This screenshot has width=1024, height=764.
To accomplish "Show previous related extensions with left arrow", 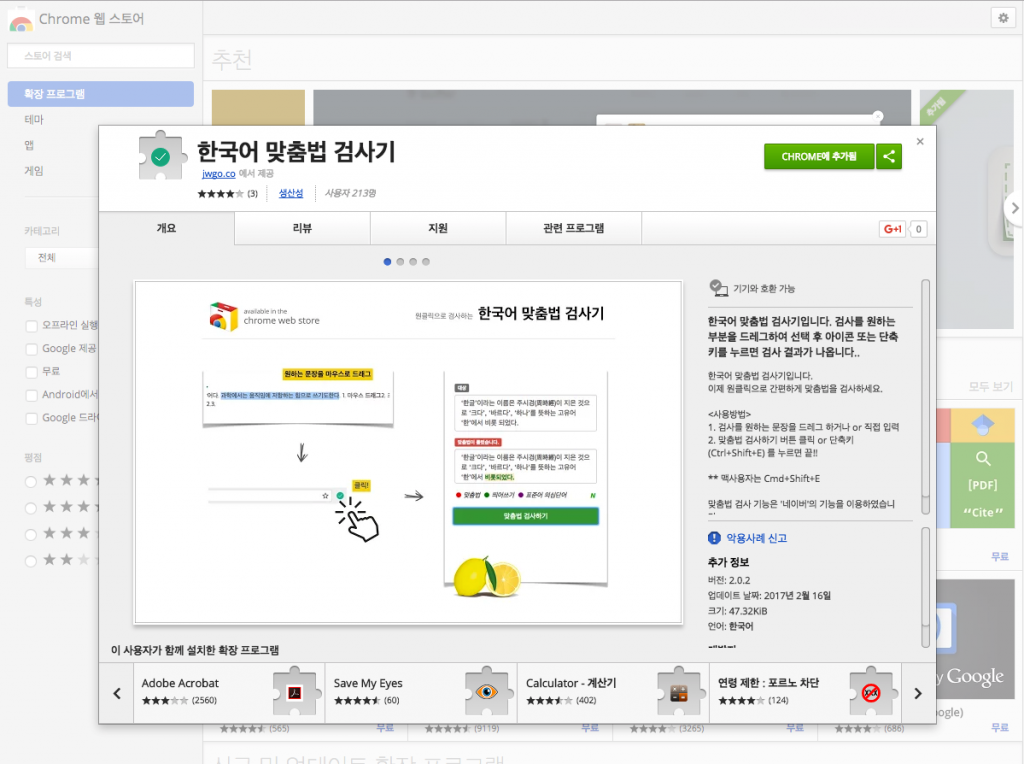I will click(x=117, y=693).
